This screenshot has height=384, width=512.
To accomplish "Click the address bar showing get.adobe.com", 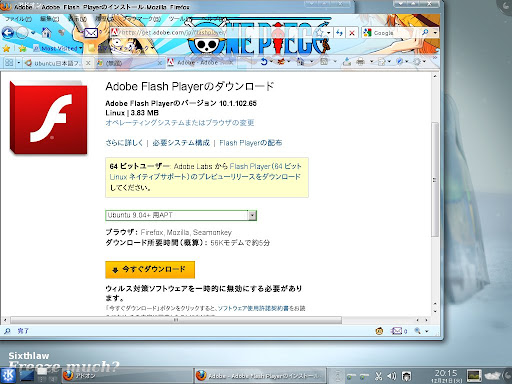I will tap(213, 33).
